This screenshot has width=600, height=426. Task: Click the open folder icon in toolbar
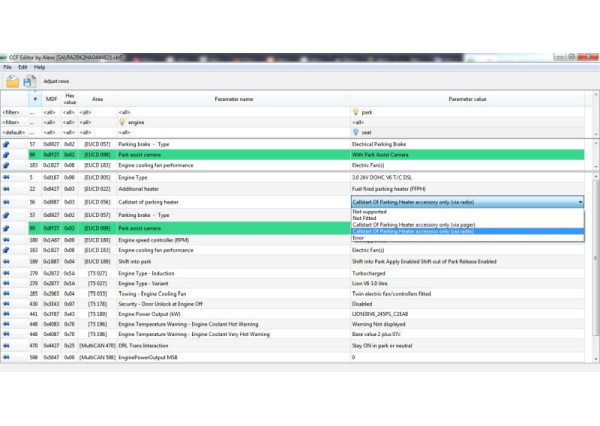coord(13,80)
